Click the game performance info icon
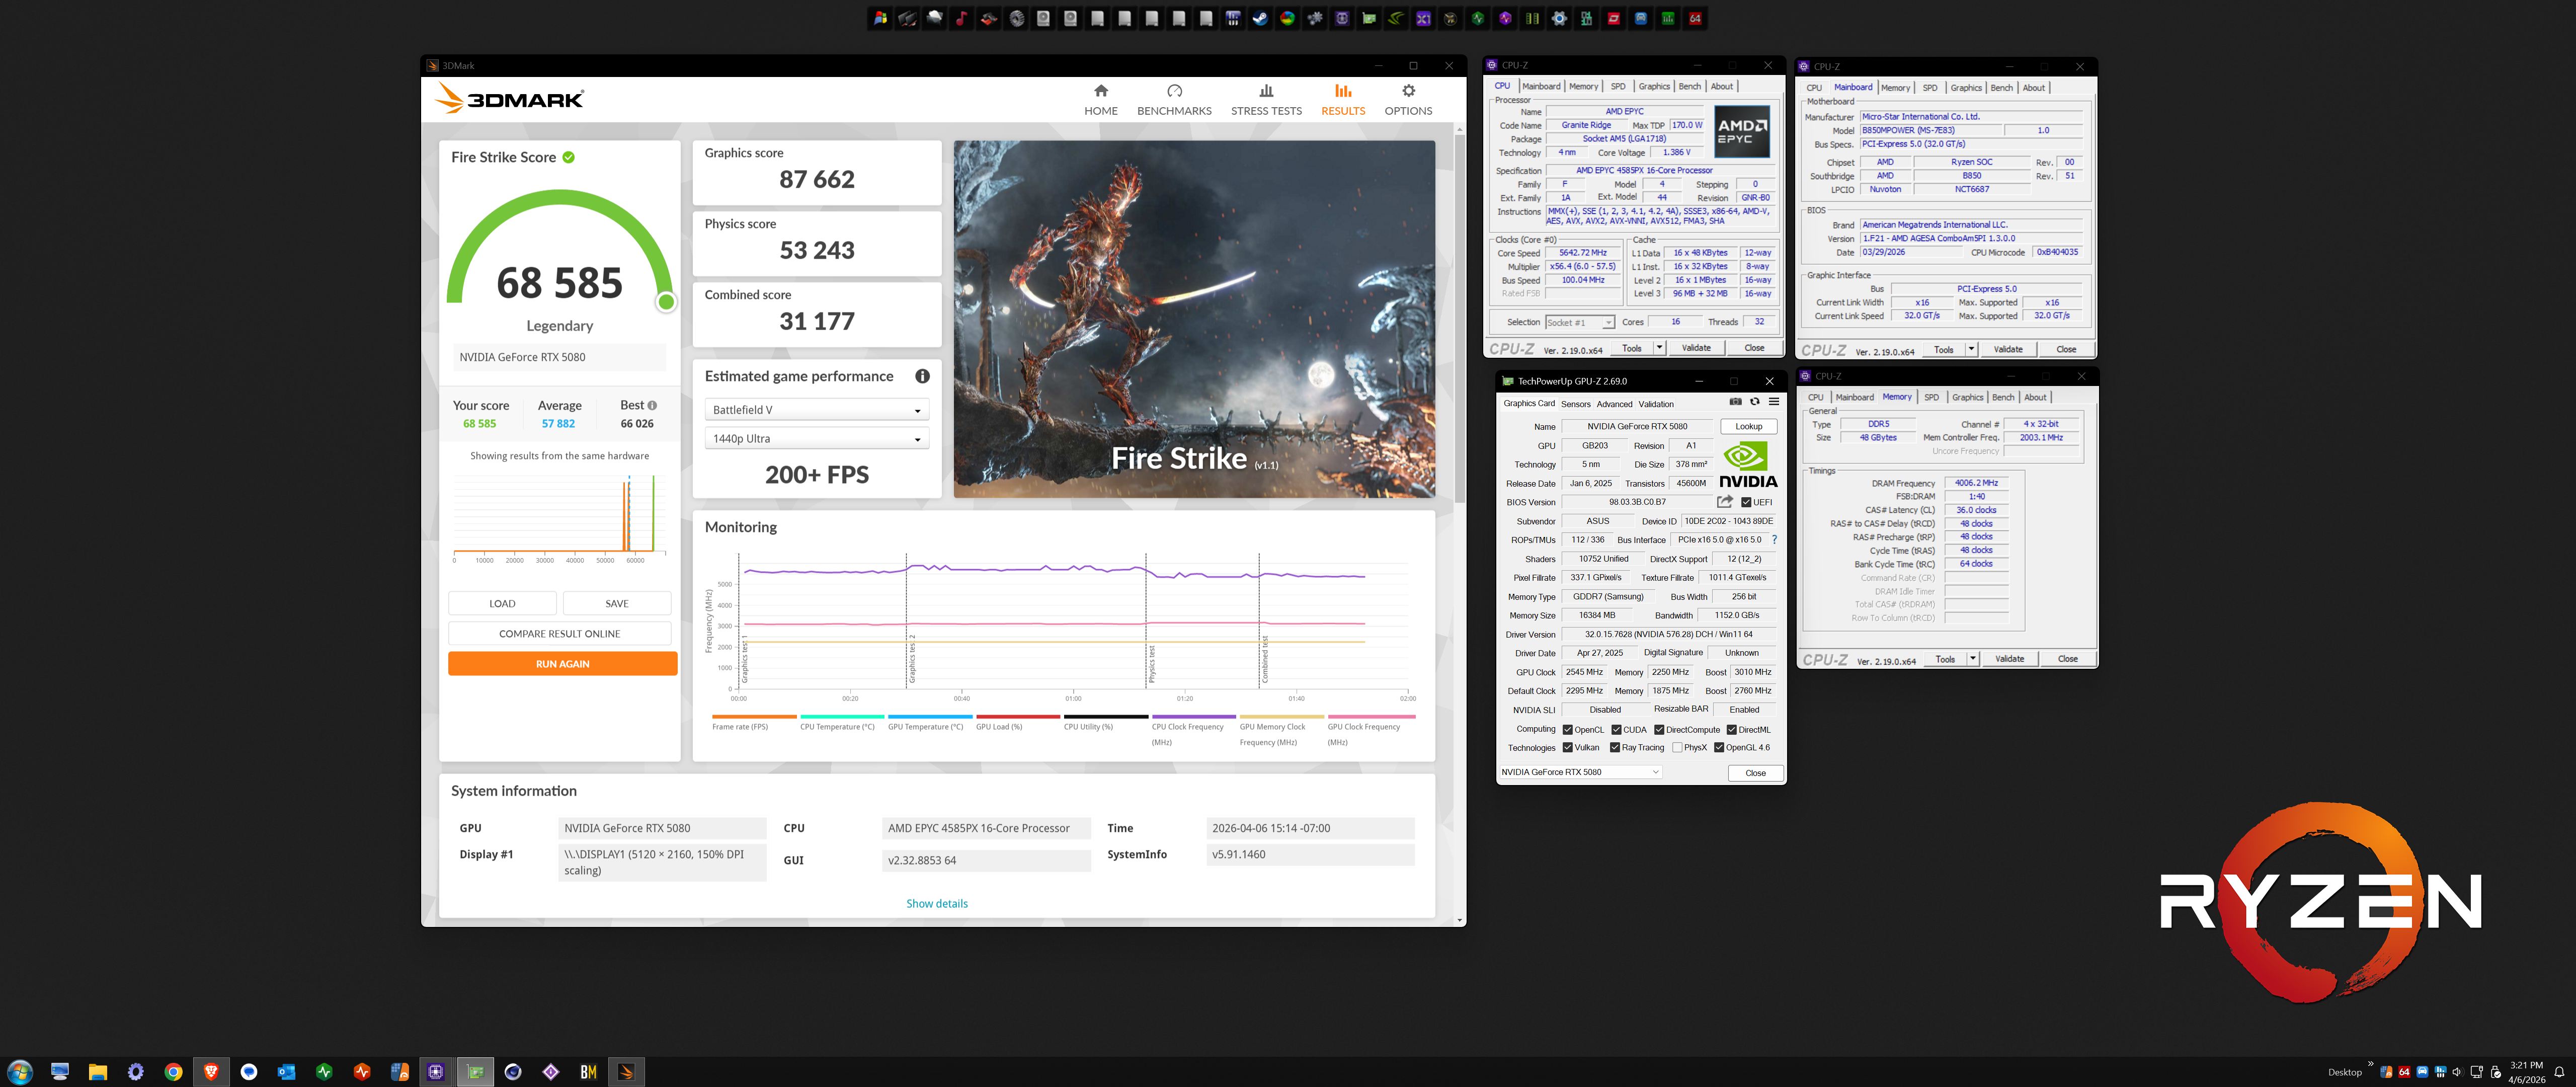This screenshot has width=2576, height=1087. click(x=921, y=376)
